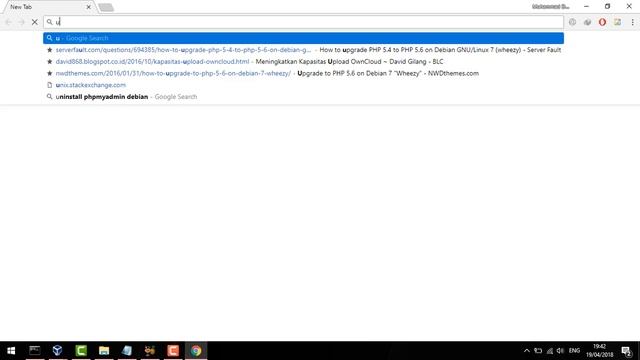
Task: Click the Google Chrome taskbar icon
Action: [196, 351]
